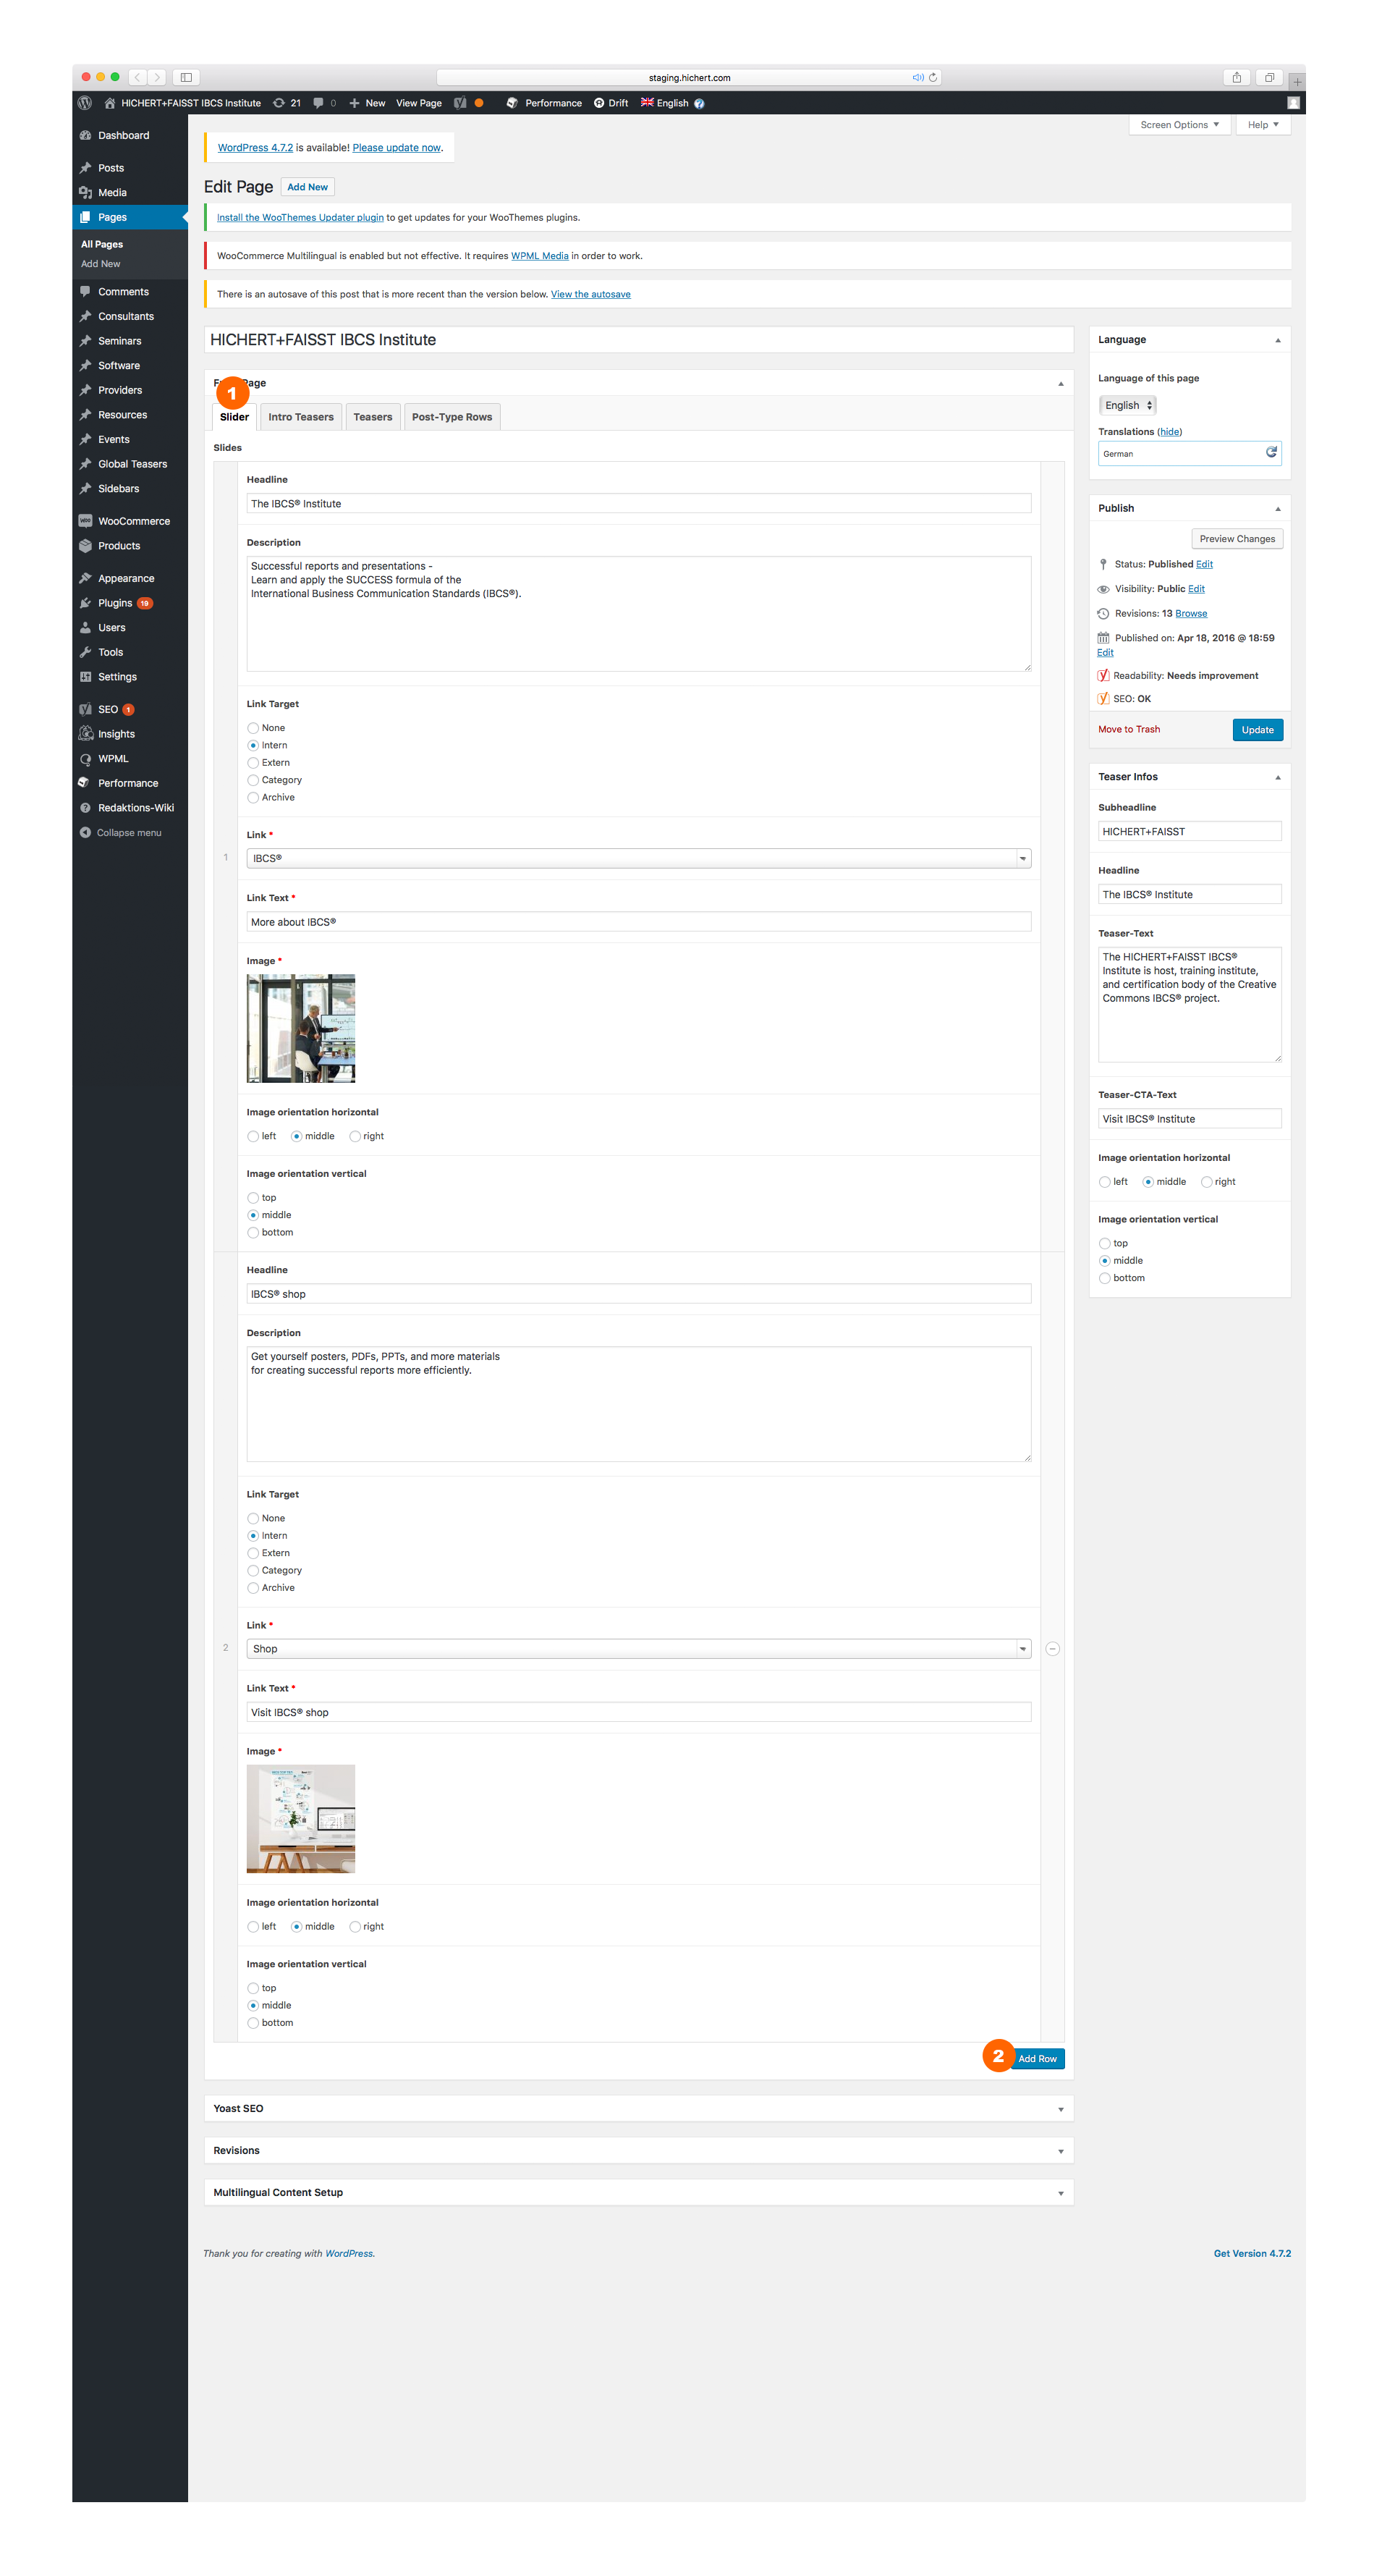Toggle the Safari sidebar icon
The image size is (1382, 2576).
point(186,78)
